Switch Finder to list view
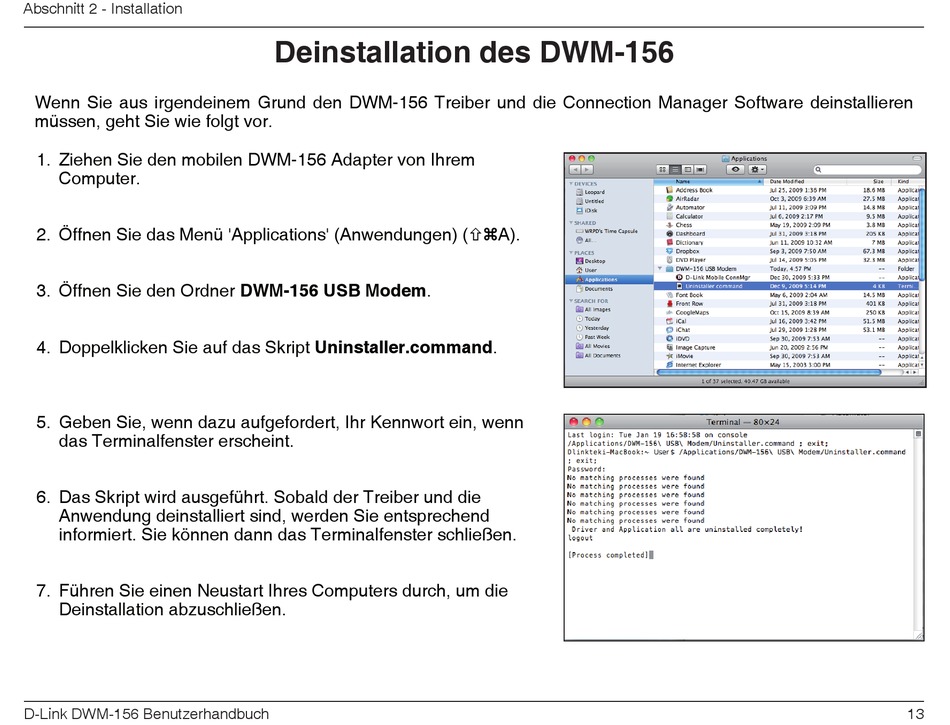 (x=675, y=170)
